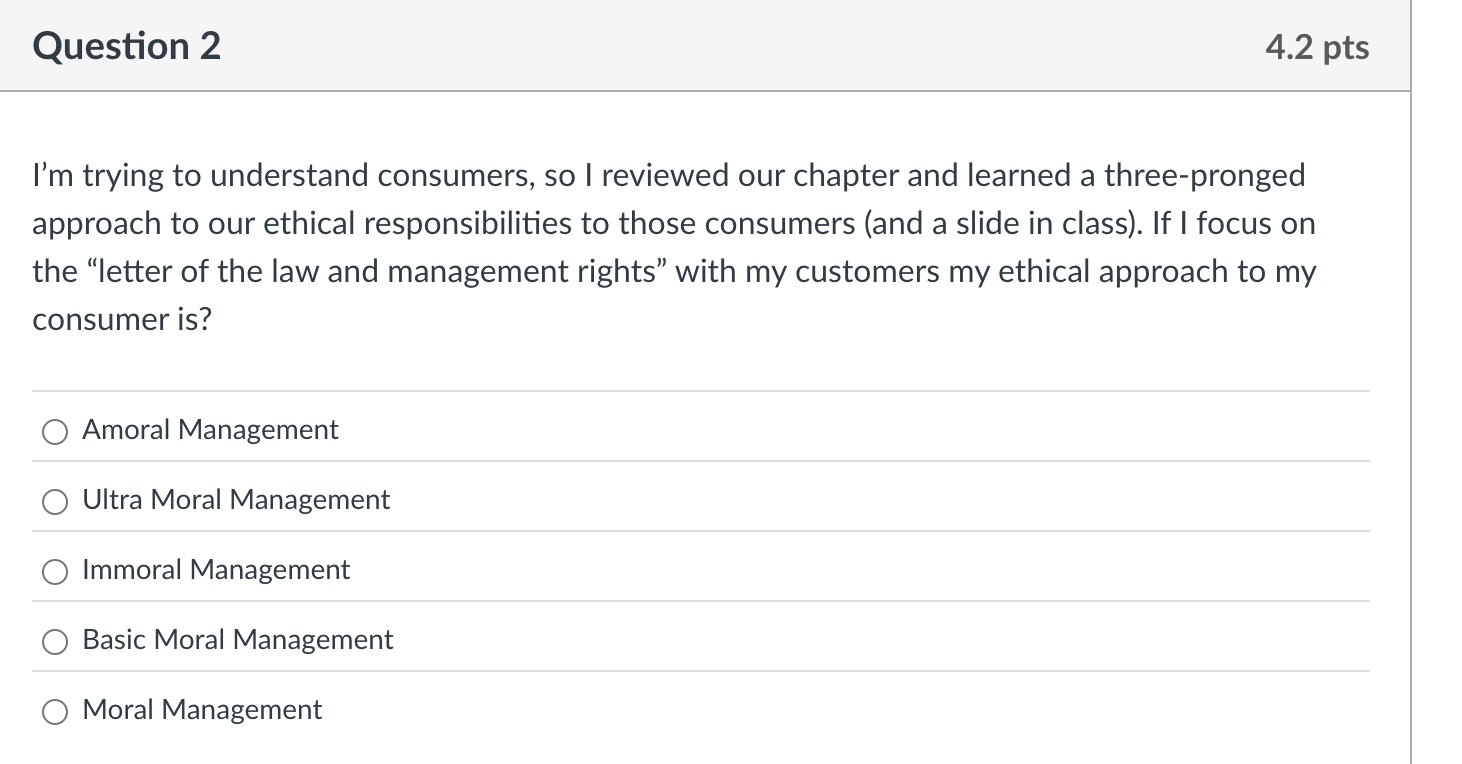Click the last answer option row
The width and height of the screenshot is (1462, 764).
coord(700,710)
